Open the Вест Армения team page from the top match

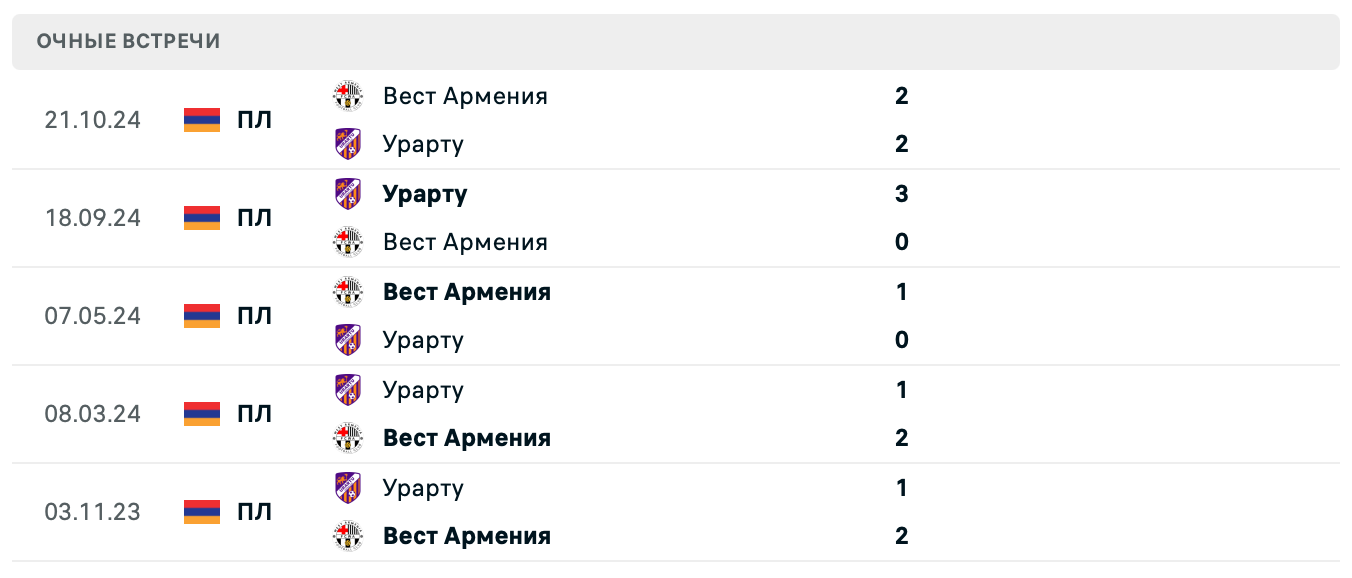click(465, 96)
